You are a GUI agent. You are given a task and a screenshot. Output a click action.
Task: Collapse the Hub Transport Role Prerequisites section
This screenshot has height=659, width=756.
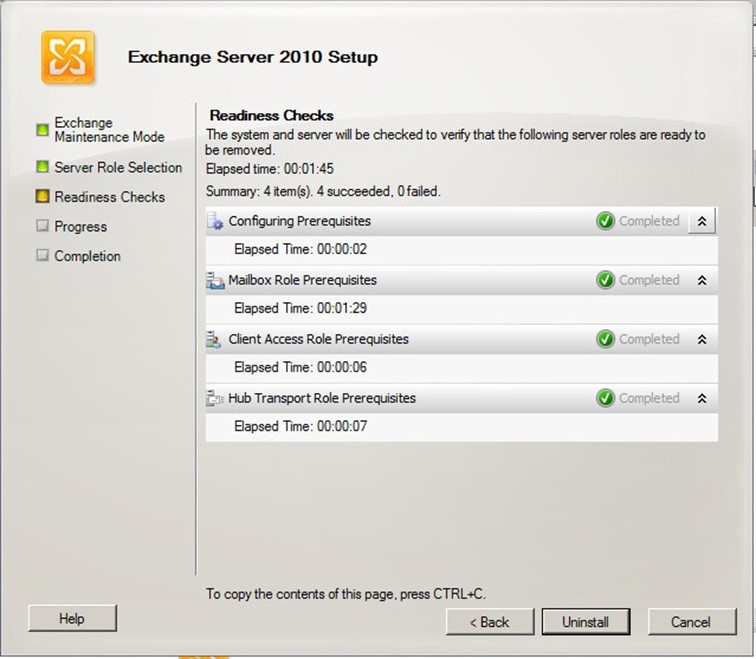pyautogui.click(x=702, y=398)
